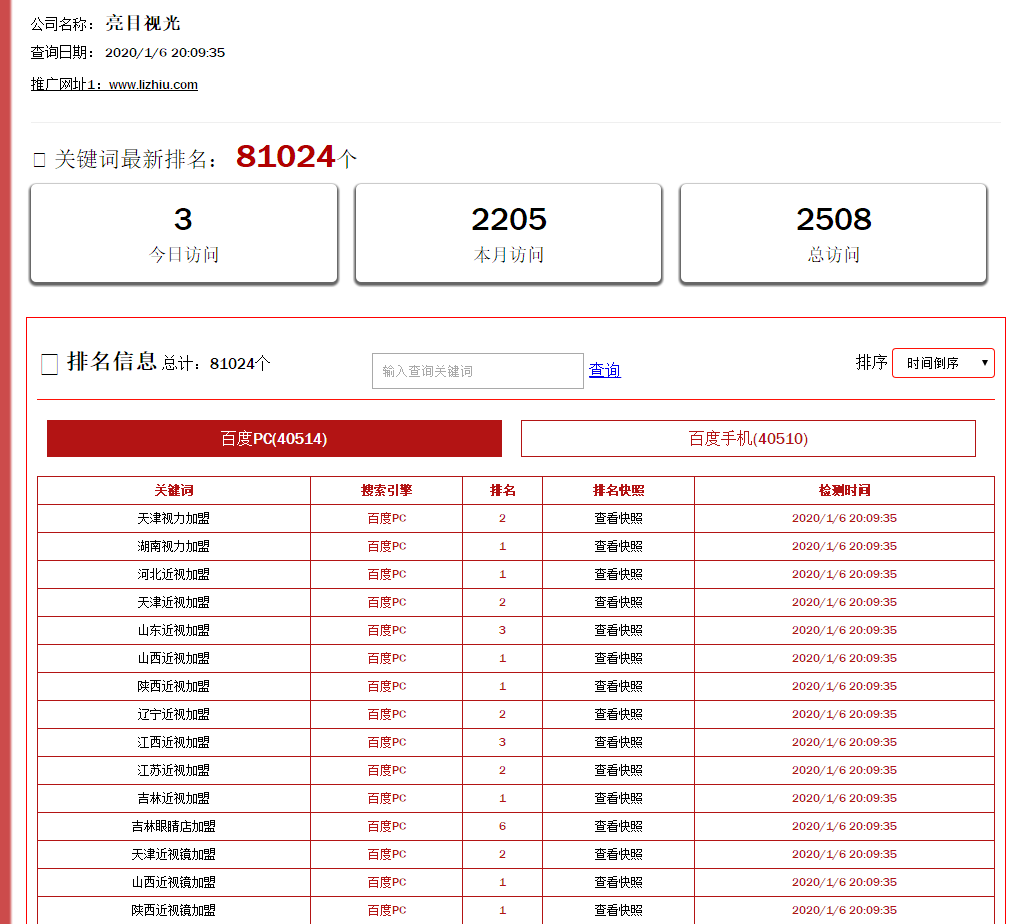Switch to the 百度手机(40510) tab
The height and width of the screenshot is (924, 1010).
pyautogui.click(x=747, y=438)
